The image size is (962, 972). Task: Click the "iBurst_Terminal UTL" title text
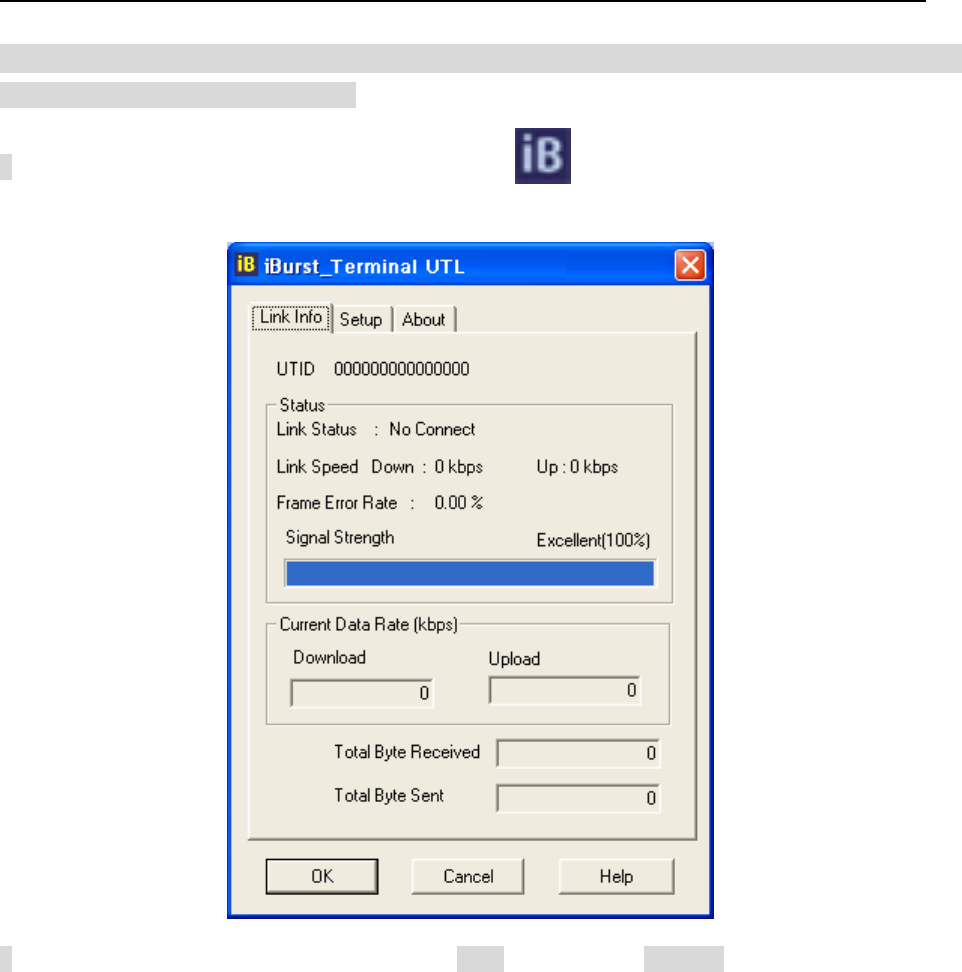364,267
